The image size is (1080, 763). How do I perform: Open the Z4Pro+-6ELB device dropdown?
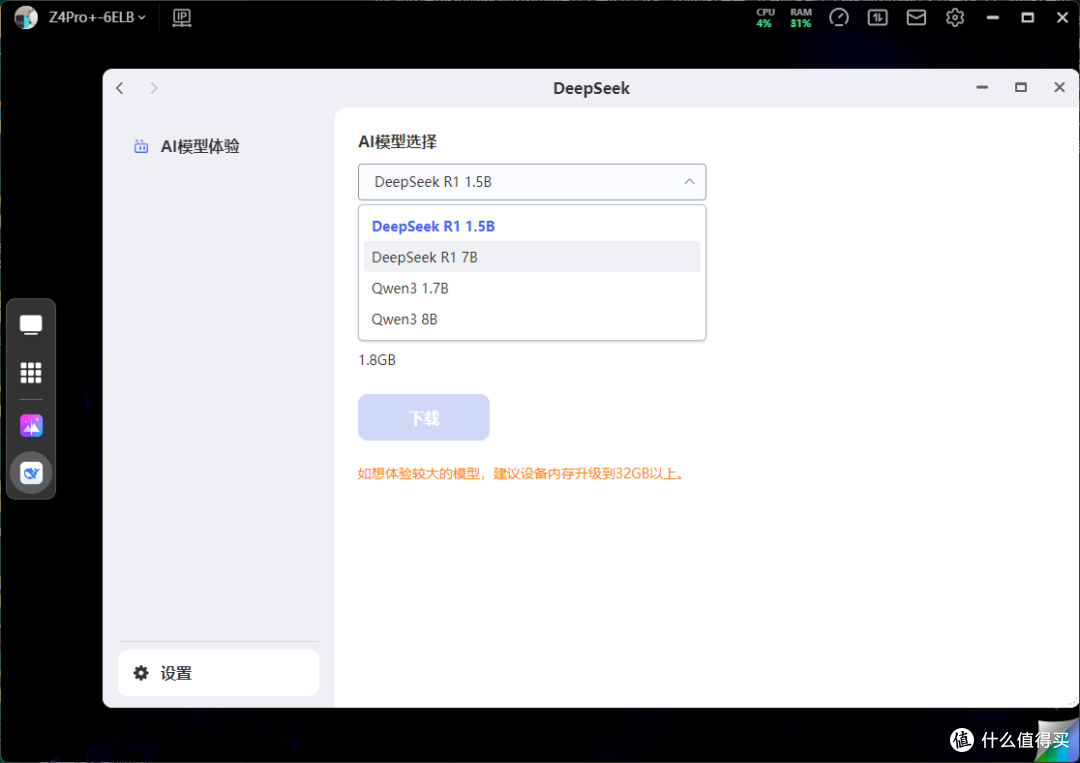[x=97, y=17]
